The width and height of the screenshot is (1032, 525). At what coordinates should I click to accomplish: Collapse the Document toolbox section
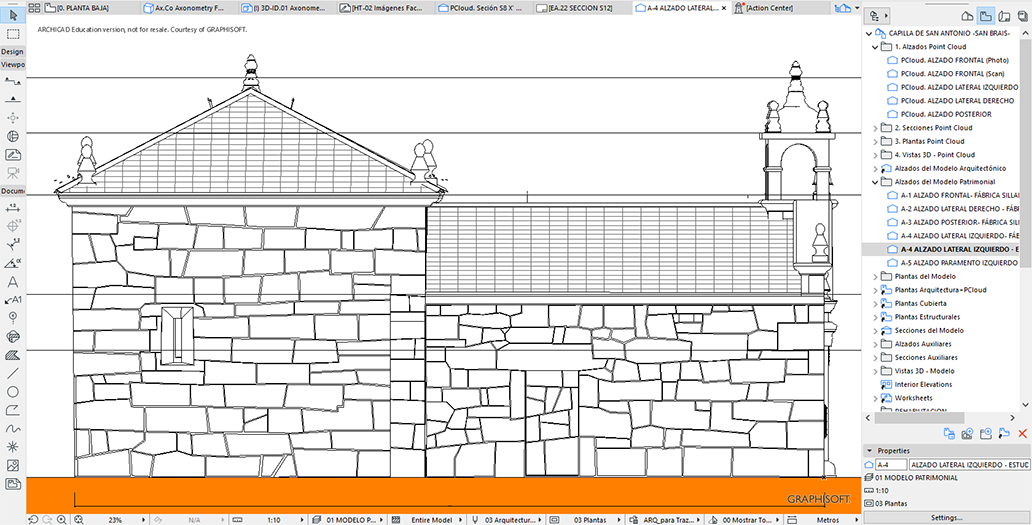click(x=13, y=190)
